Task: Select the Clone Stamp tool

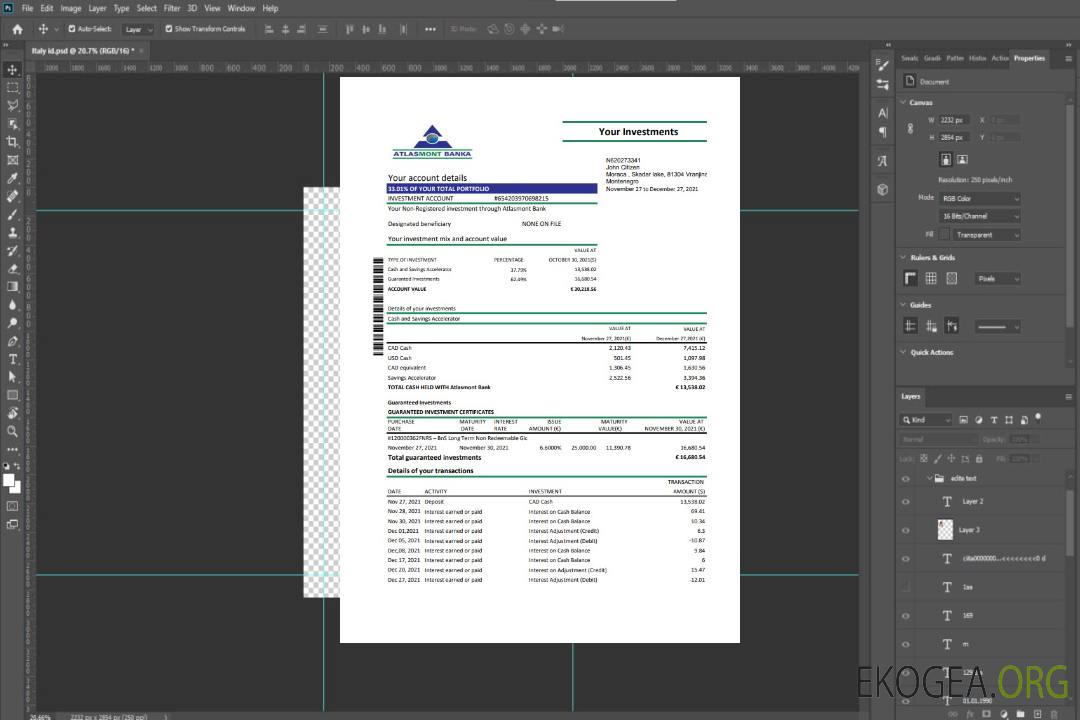Action: 12,233
